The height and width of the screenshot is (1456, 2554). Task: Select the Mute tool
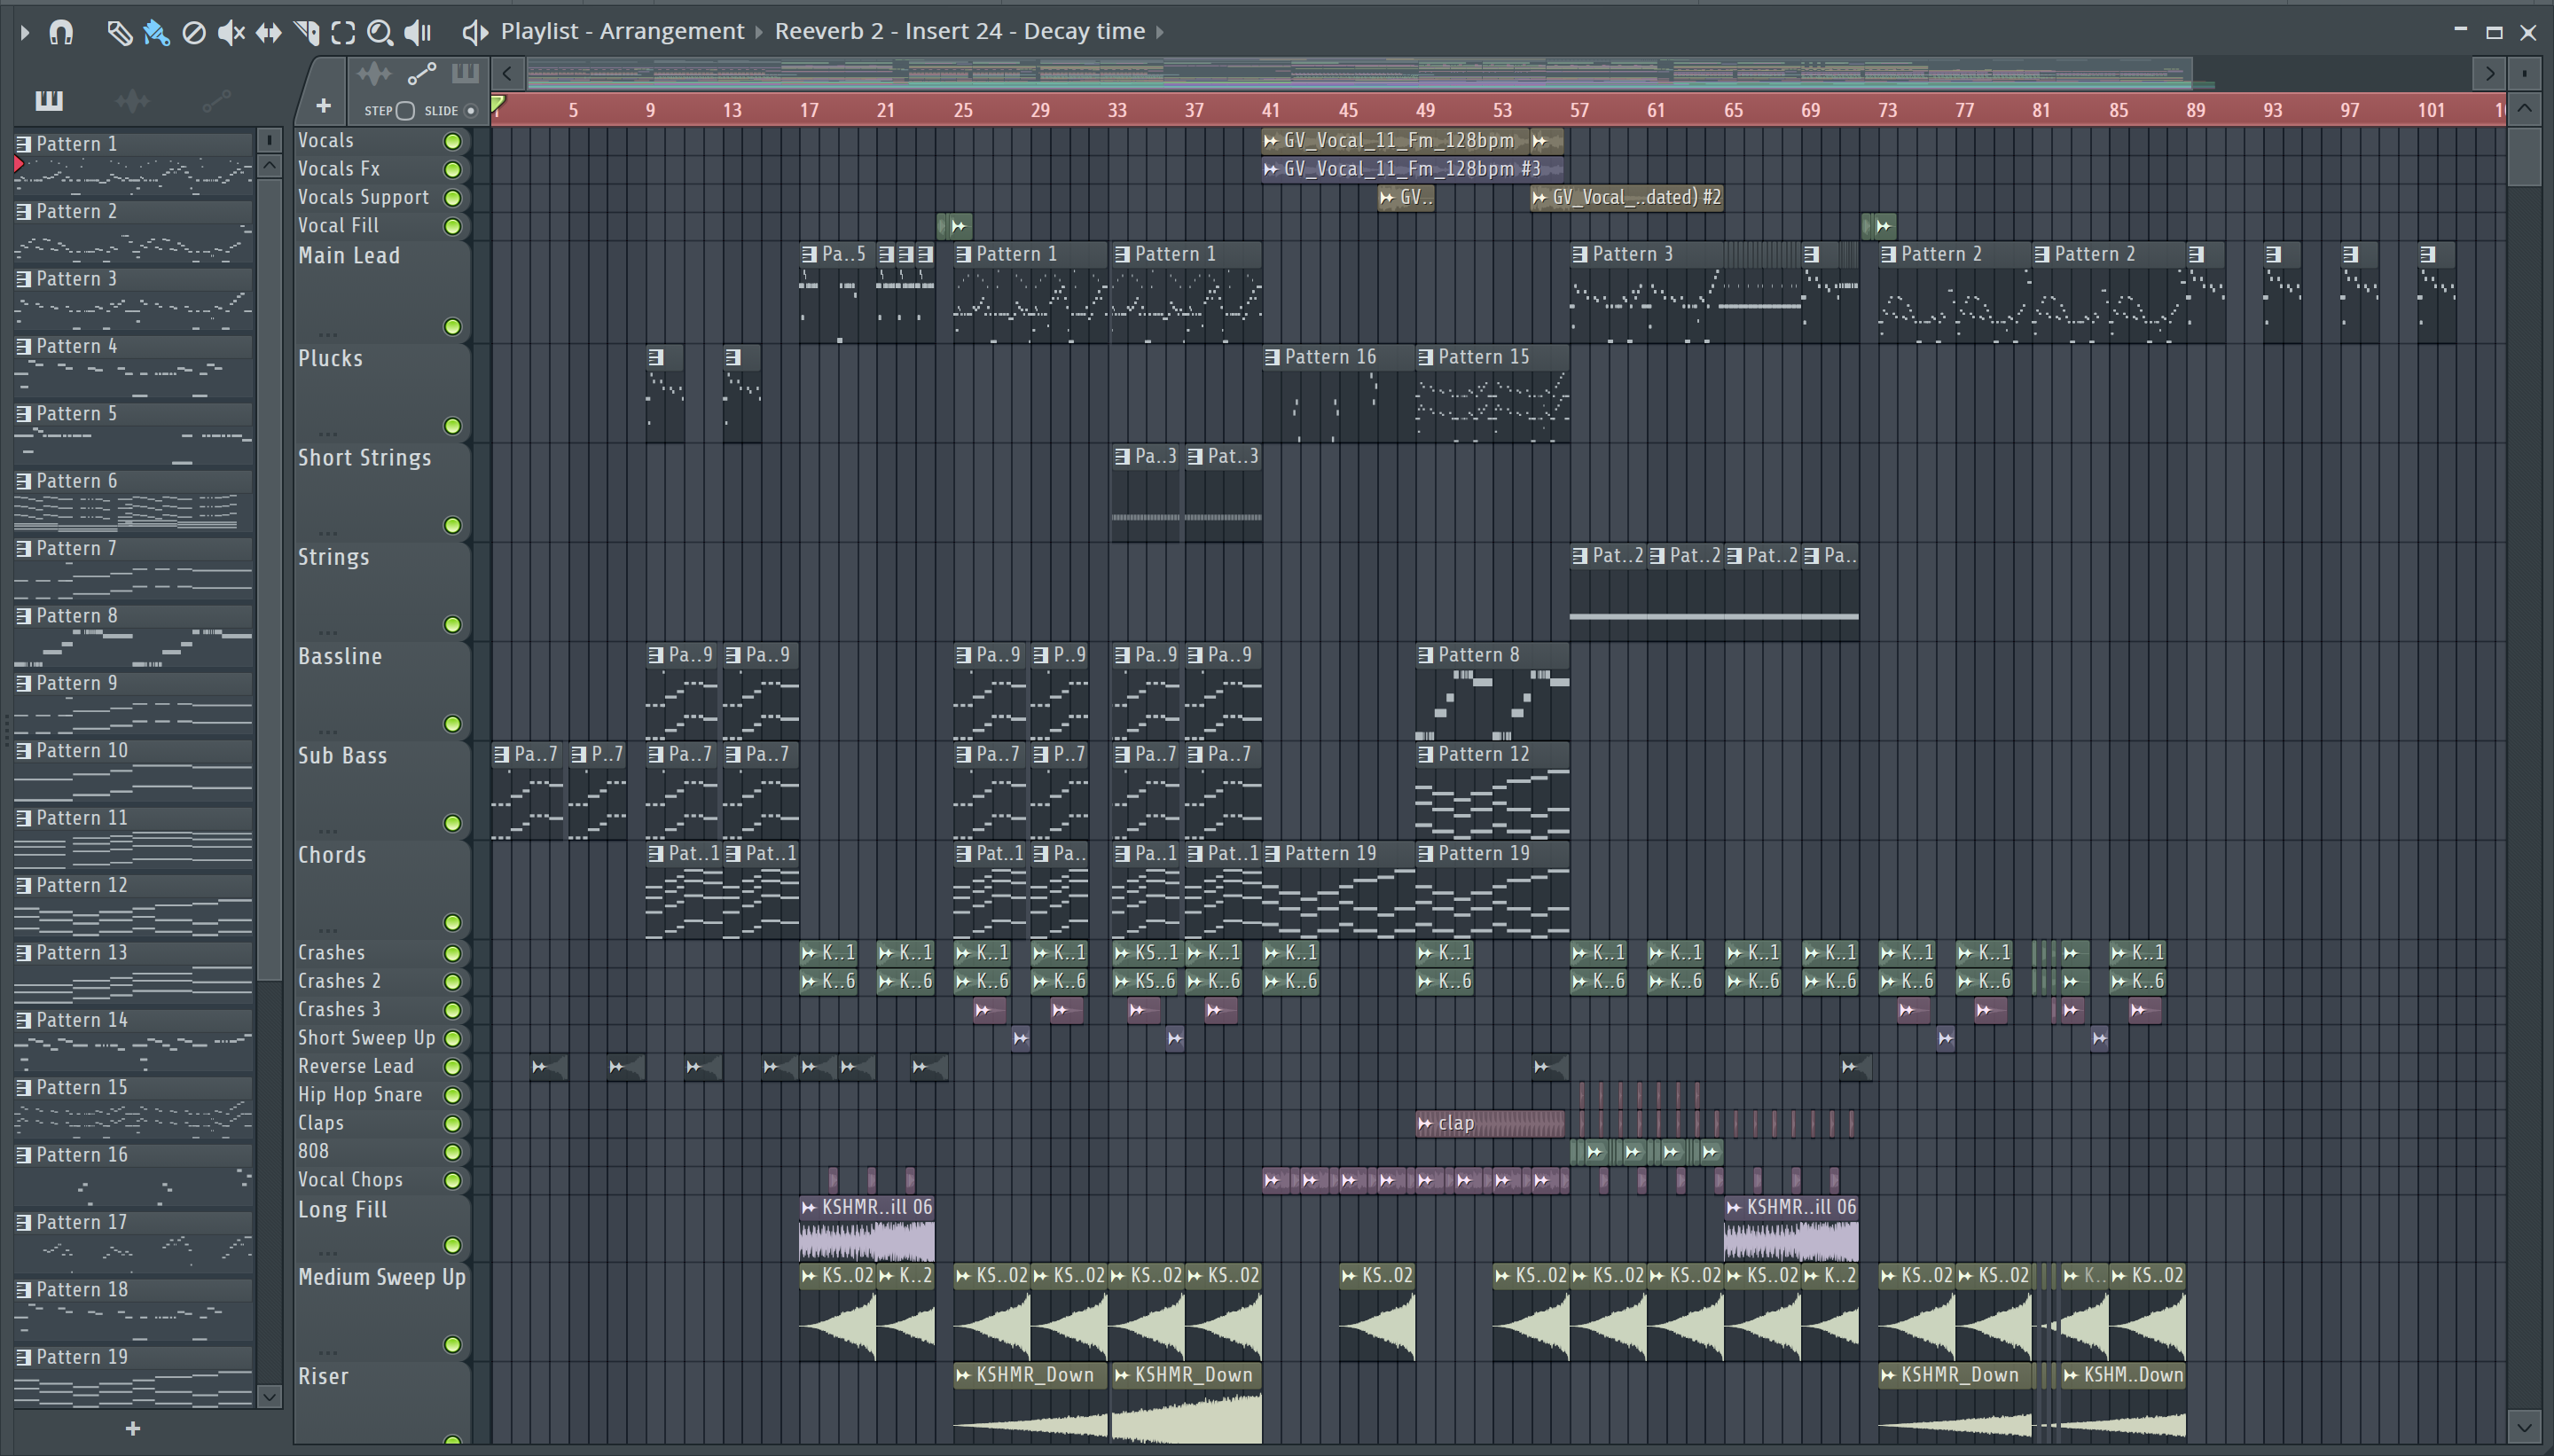pyautogui.click(x=231, y=33)
